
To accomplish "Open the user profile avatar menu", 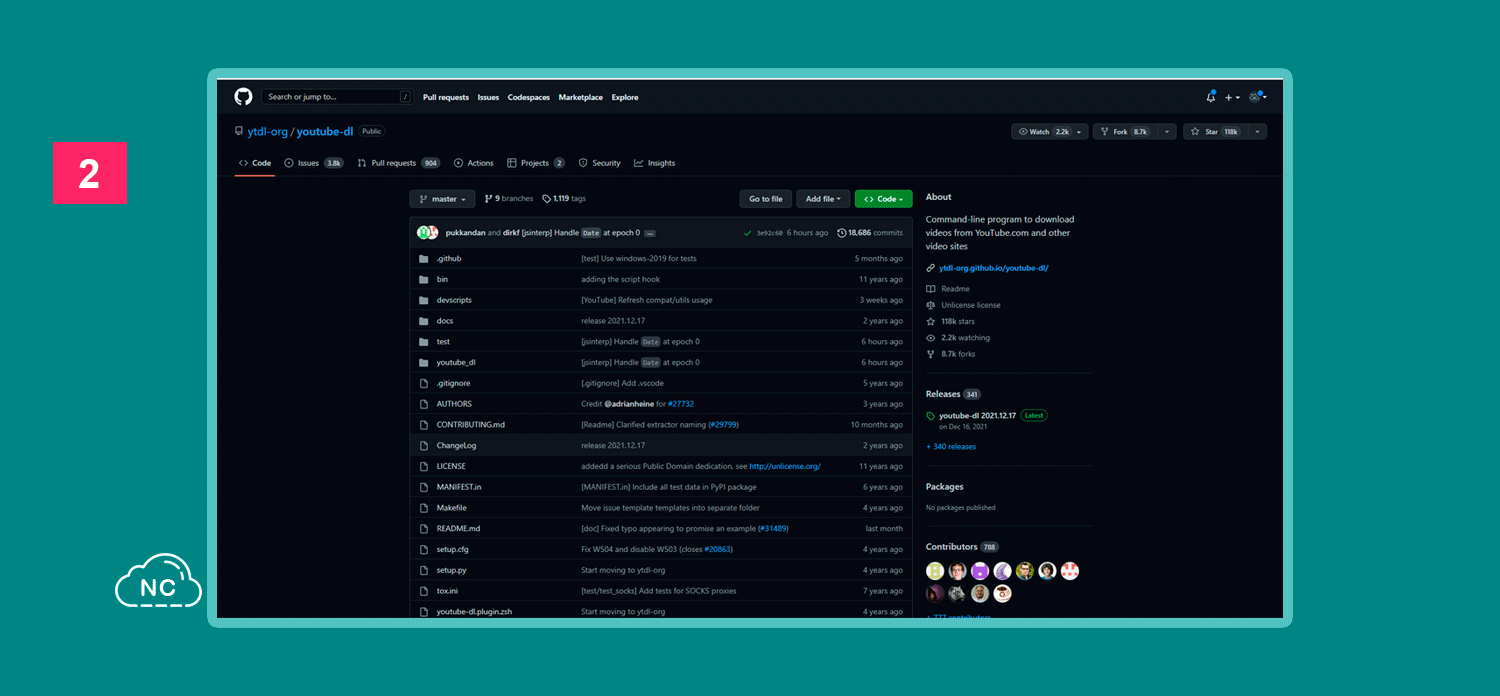I will [x=1257, y=97].
